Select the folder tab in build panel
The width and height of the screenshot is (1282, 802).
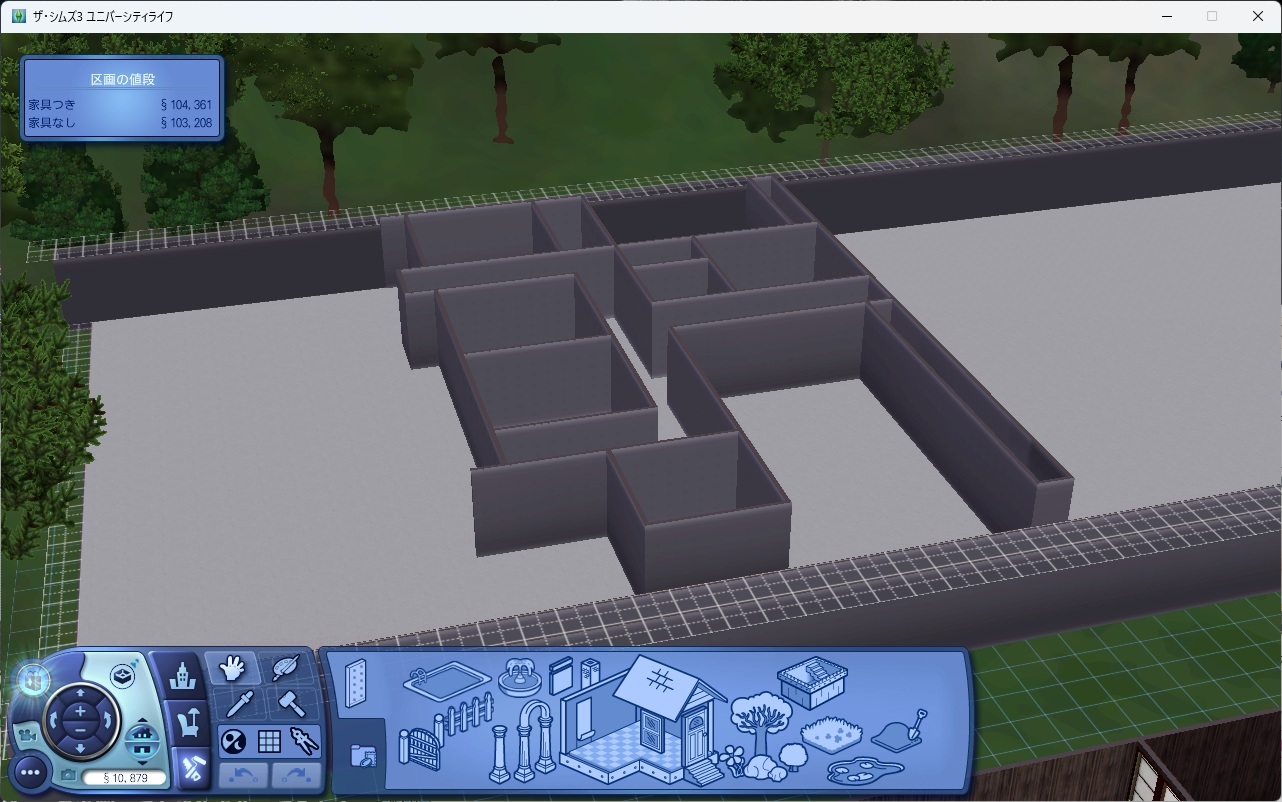(x=363, y=755)
